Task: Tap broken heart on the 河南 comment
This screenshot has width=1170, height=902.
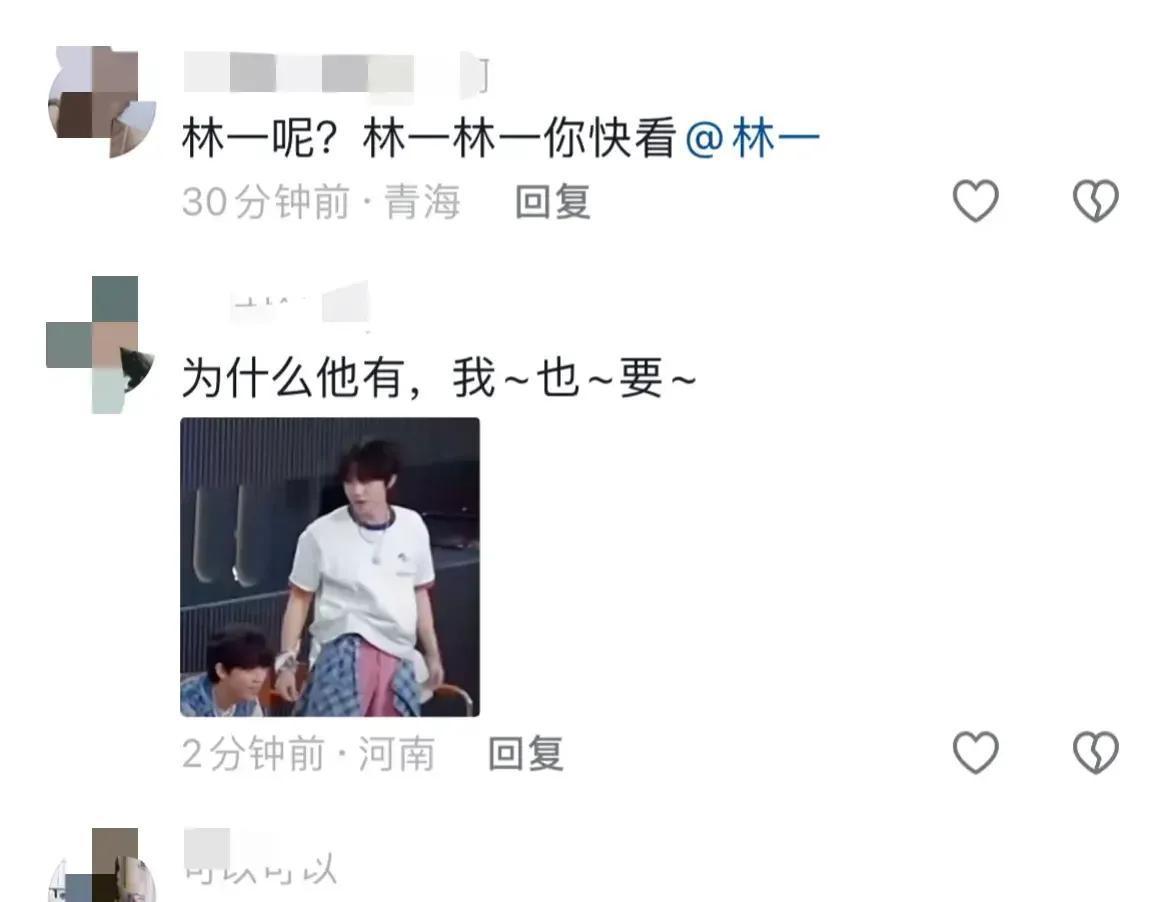Action: tap(1095, 752)
